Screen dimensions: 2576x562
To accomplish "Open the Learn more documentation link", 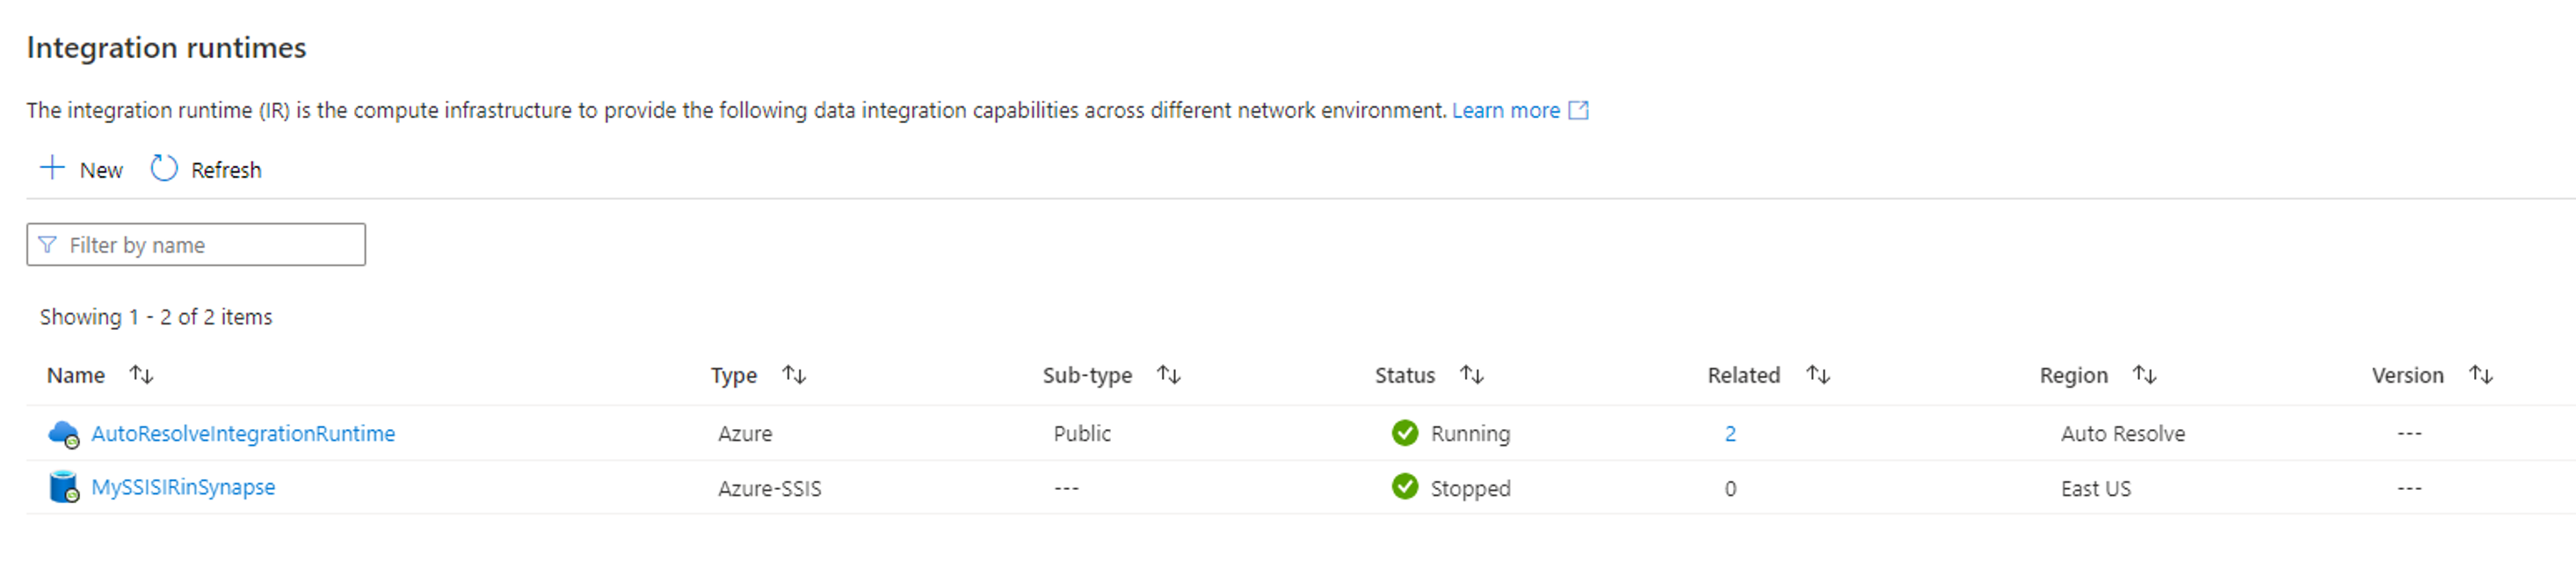I will [1505, 110].
